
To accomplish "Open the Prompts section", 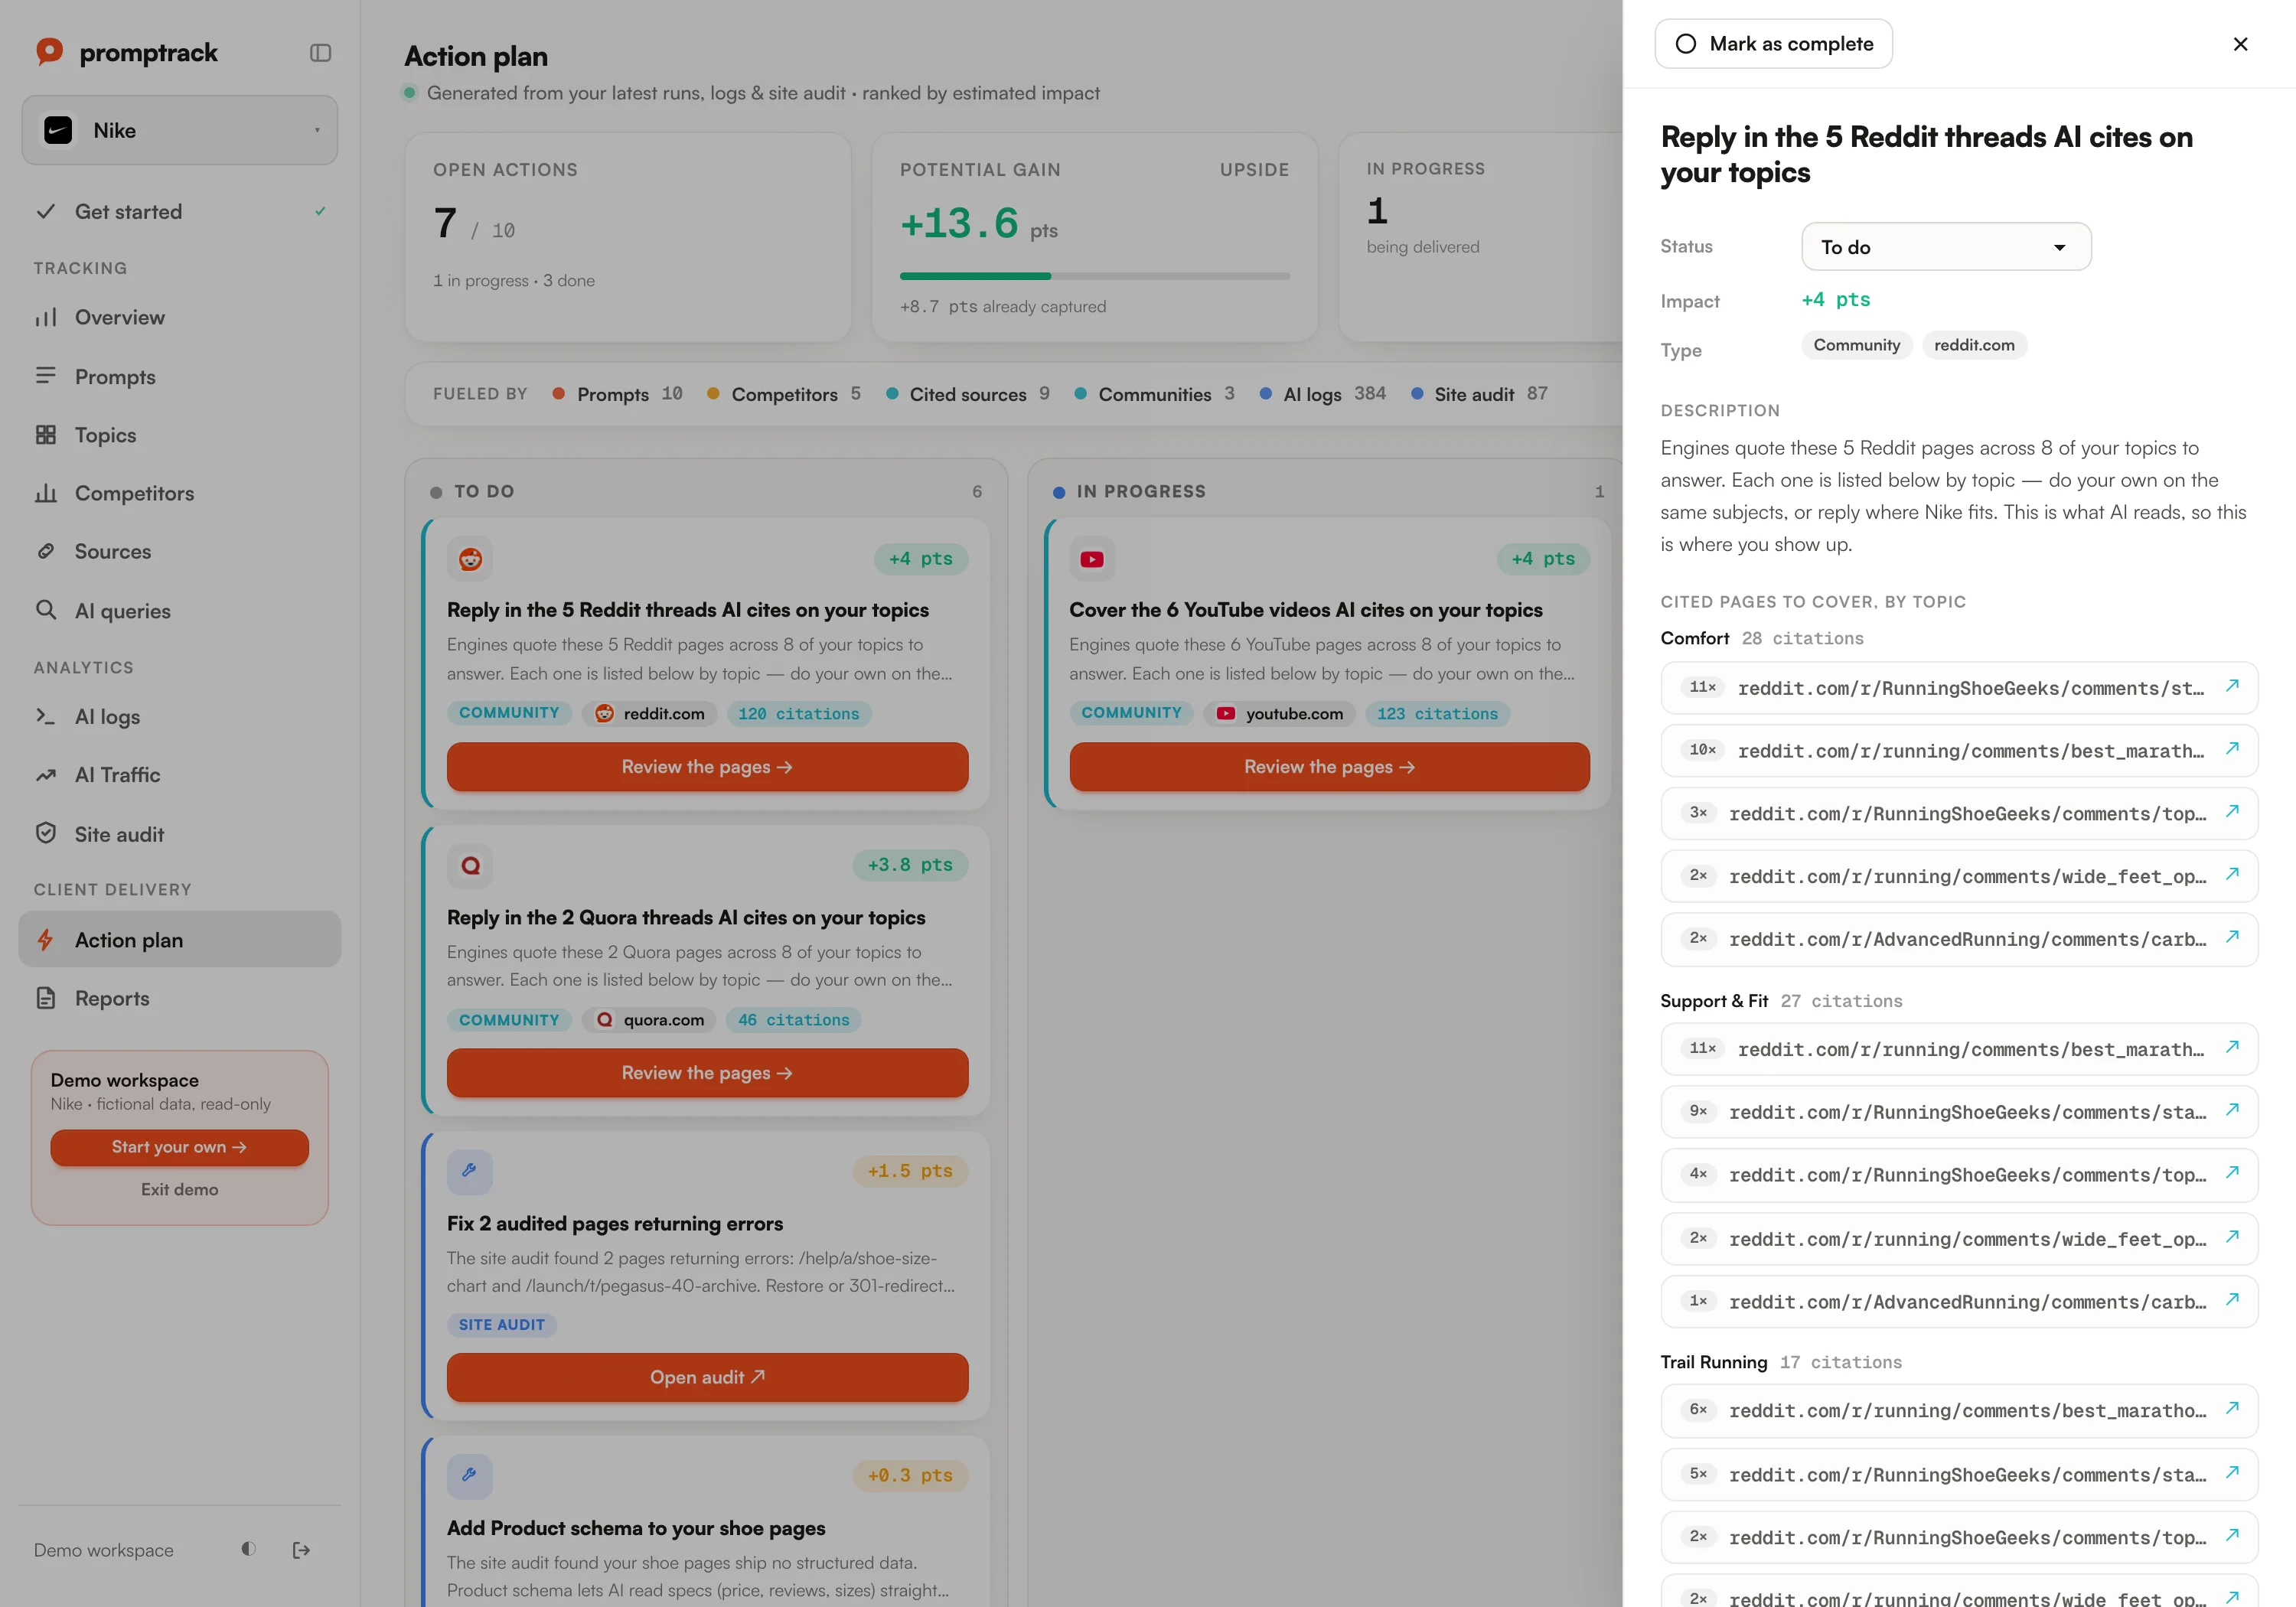I will tap(180, 376).
